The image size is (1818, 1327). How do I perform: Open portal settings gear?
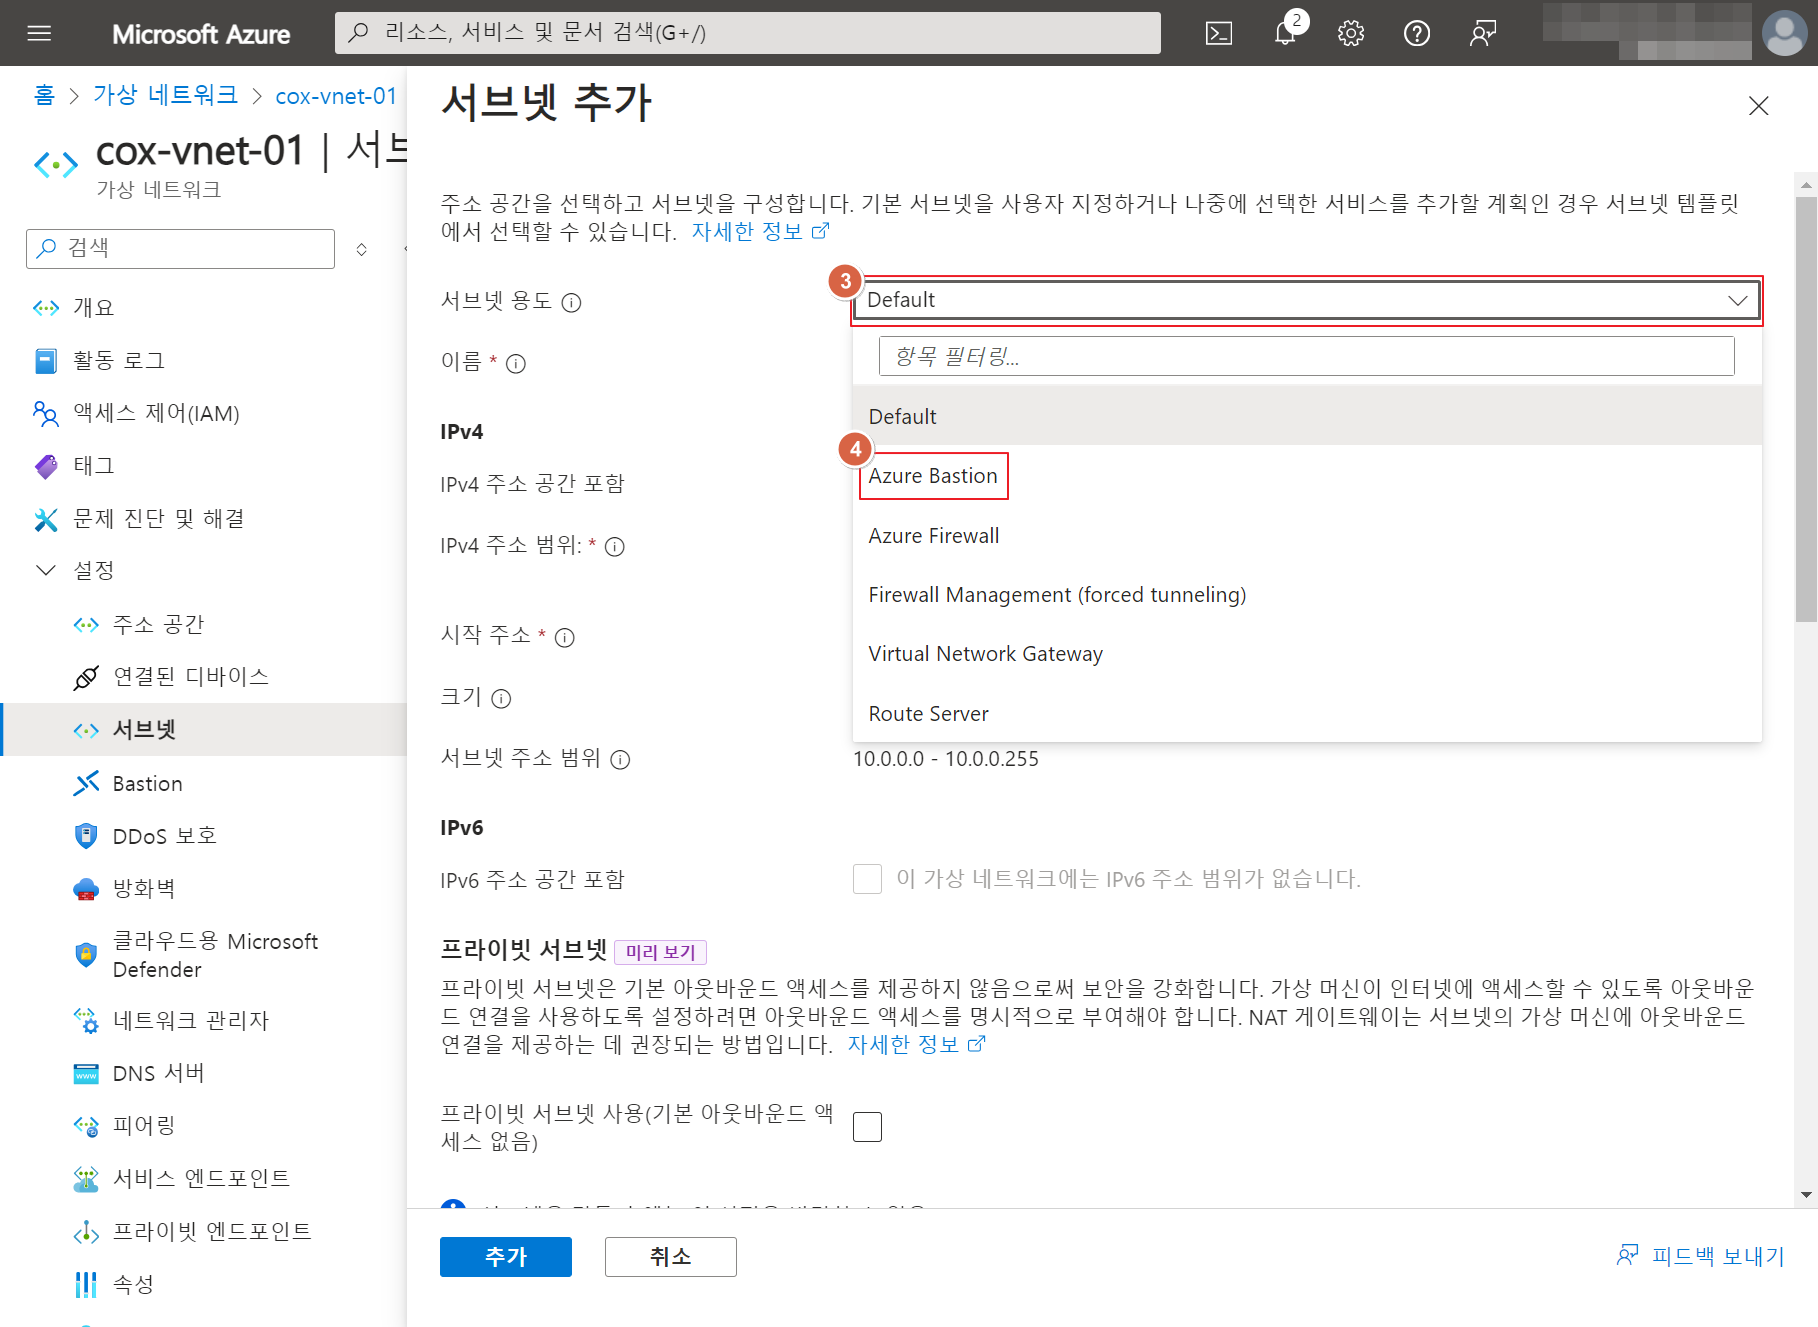(x=1351, y=34)
